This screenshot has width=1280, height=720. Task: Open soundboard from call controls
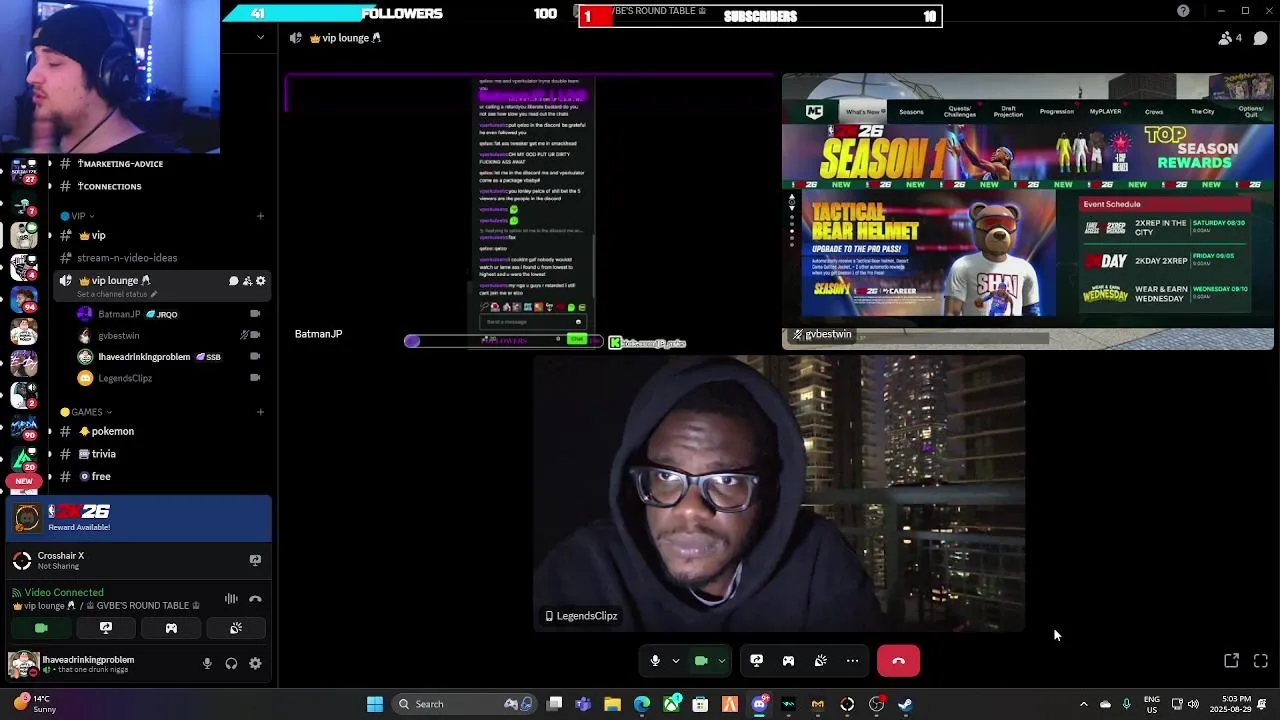pos(821,661)
